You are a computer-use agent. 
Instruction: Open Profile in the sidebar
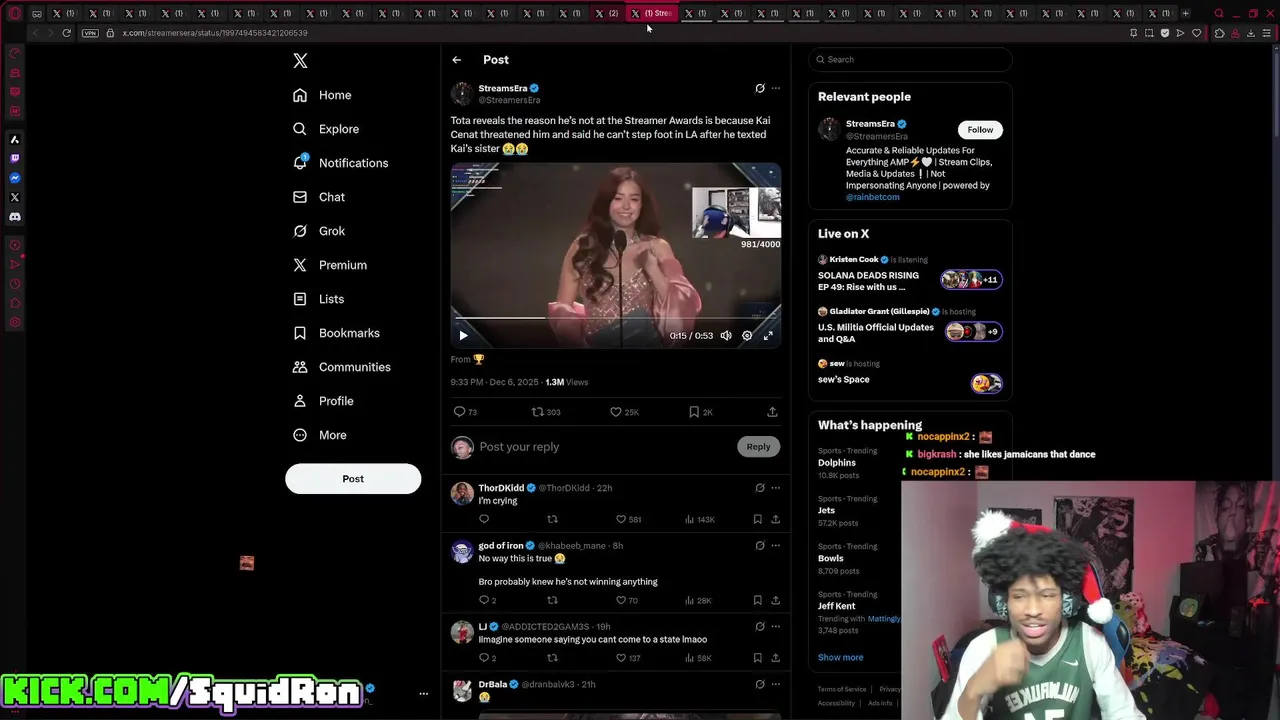click(x=324, y=401)
